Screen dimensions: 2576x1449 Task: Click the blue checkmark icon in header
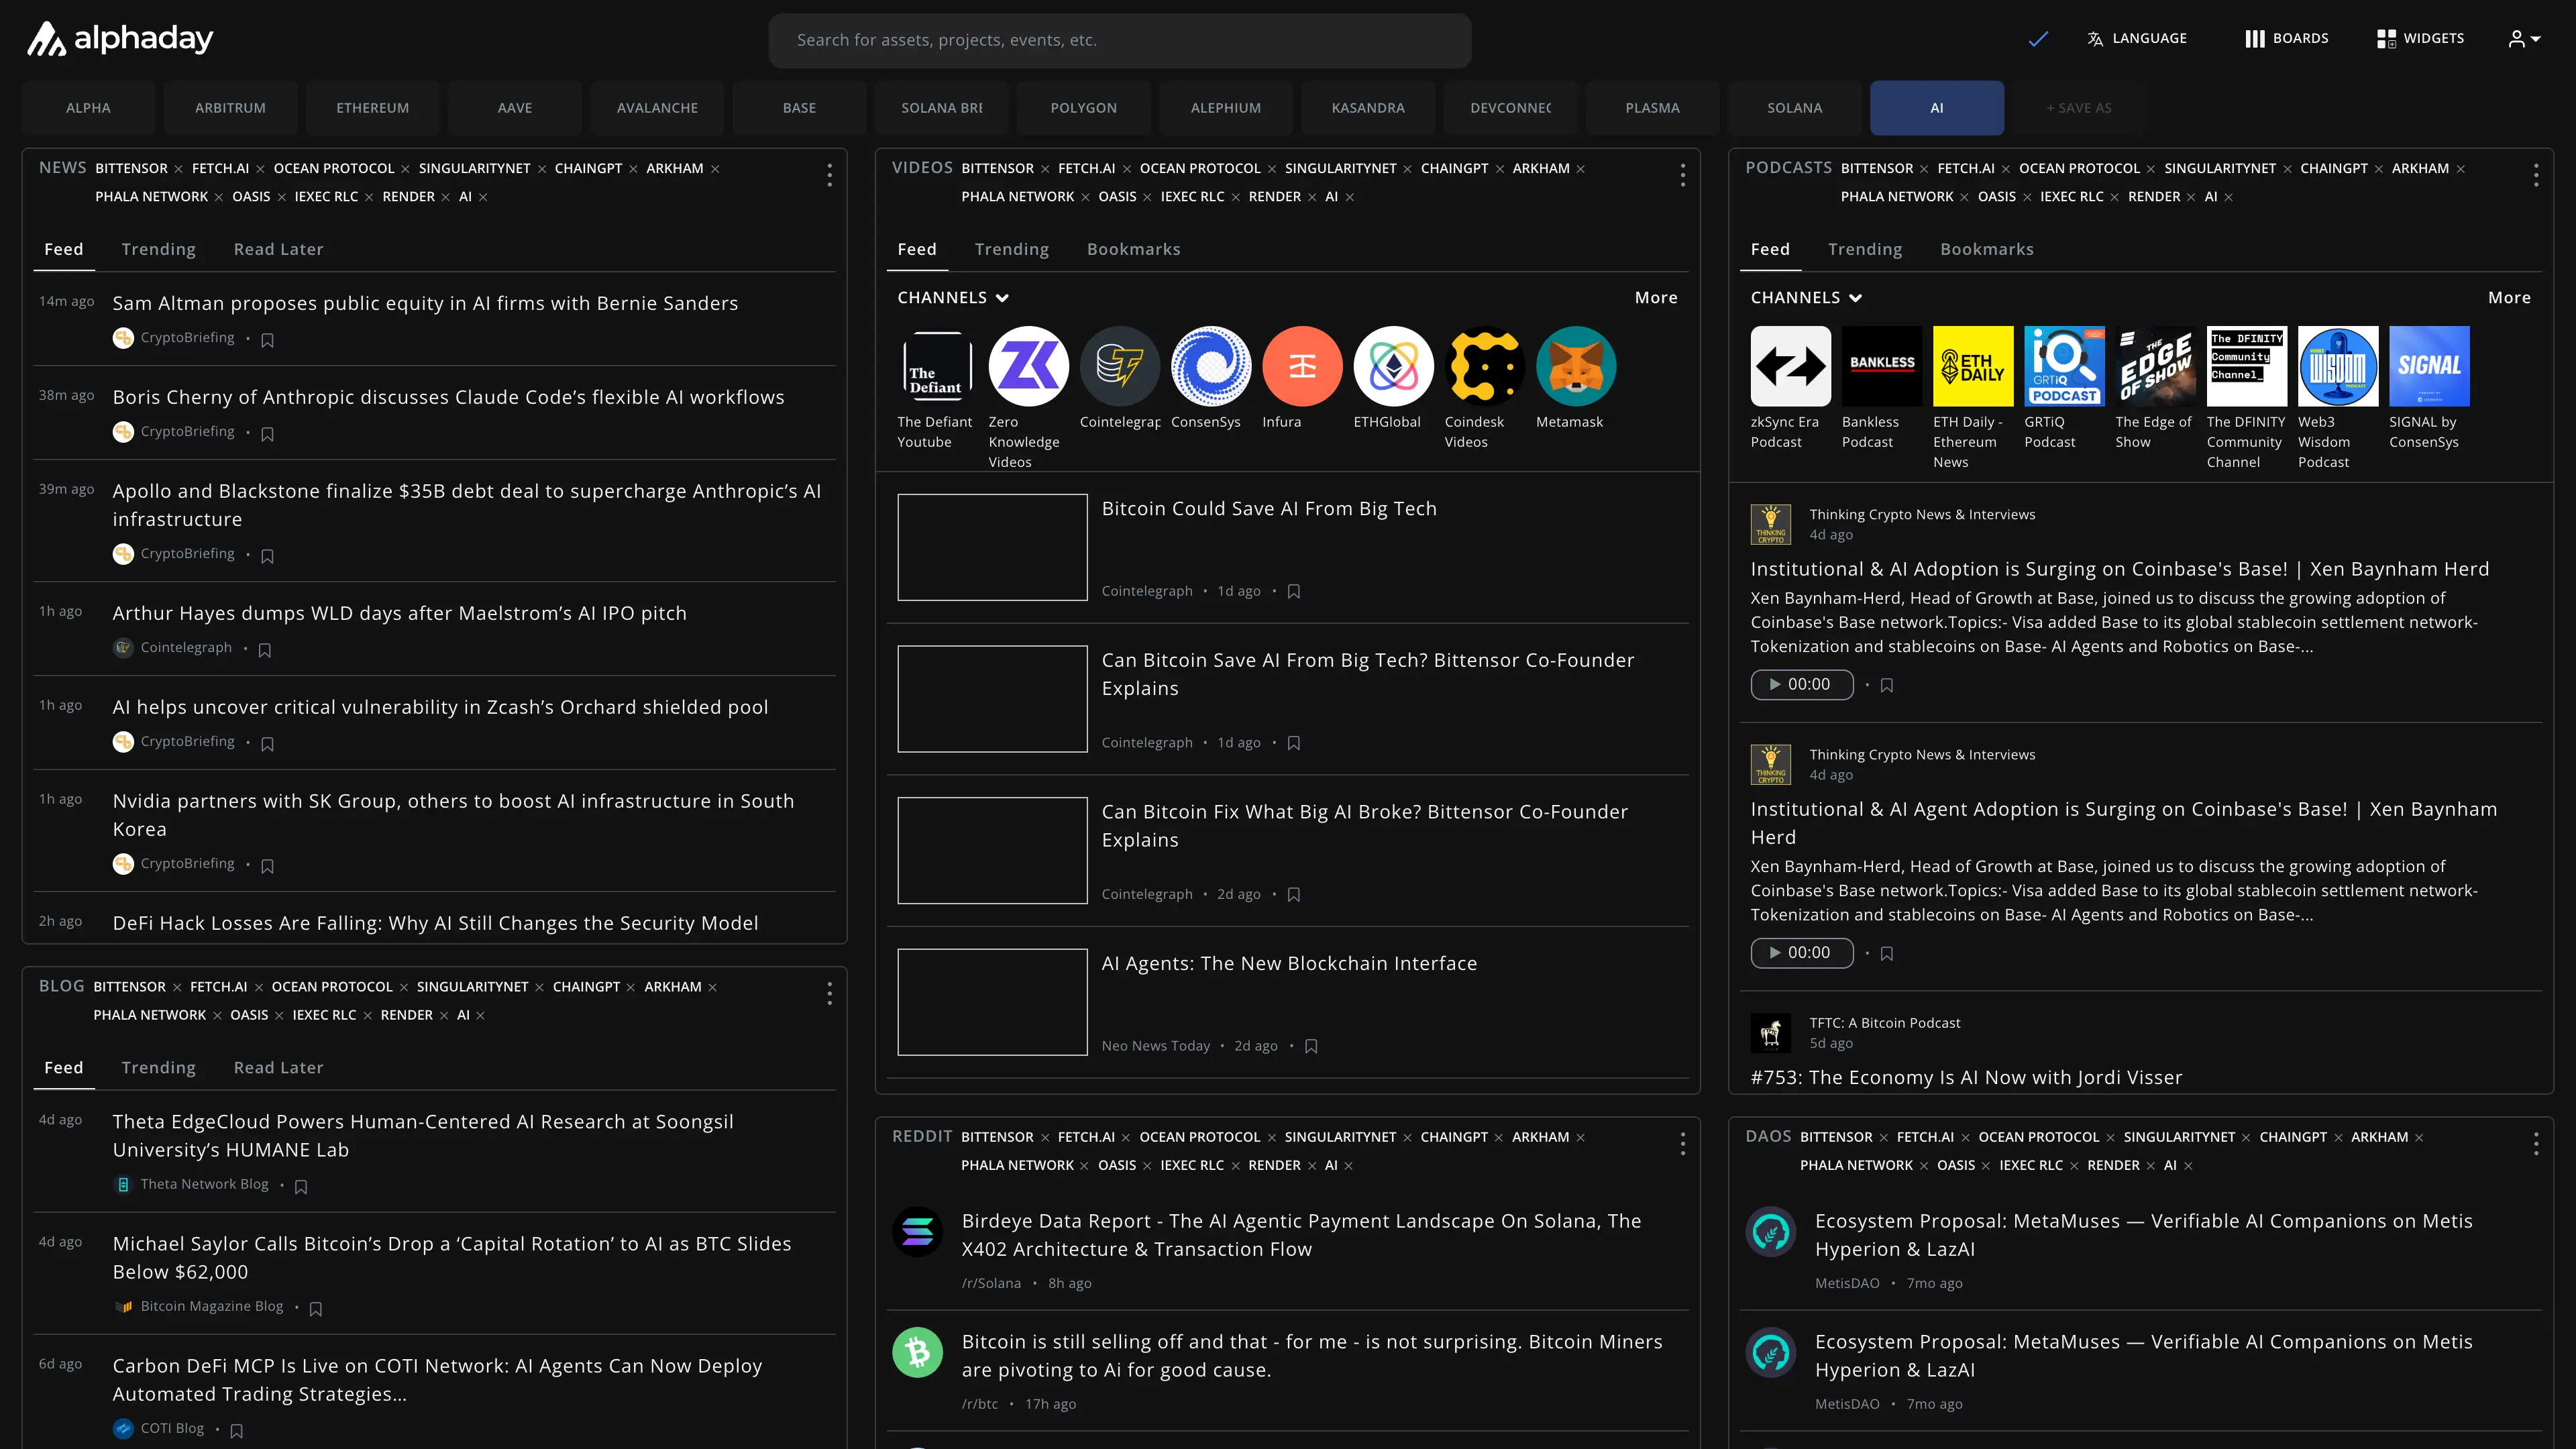tap(2038, 39)
